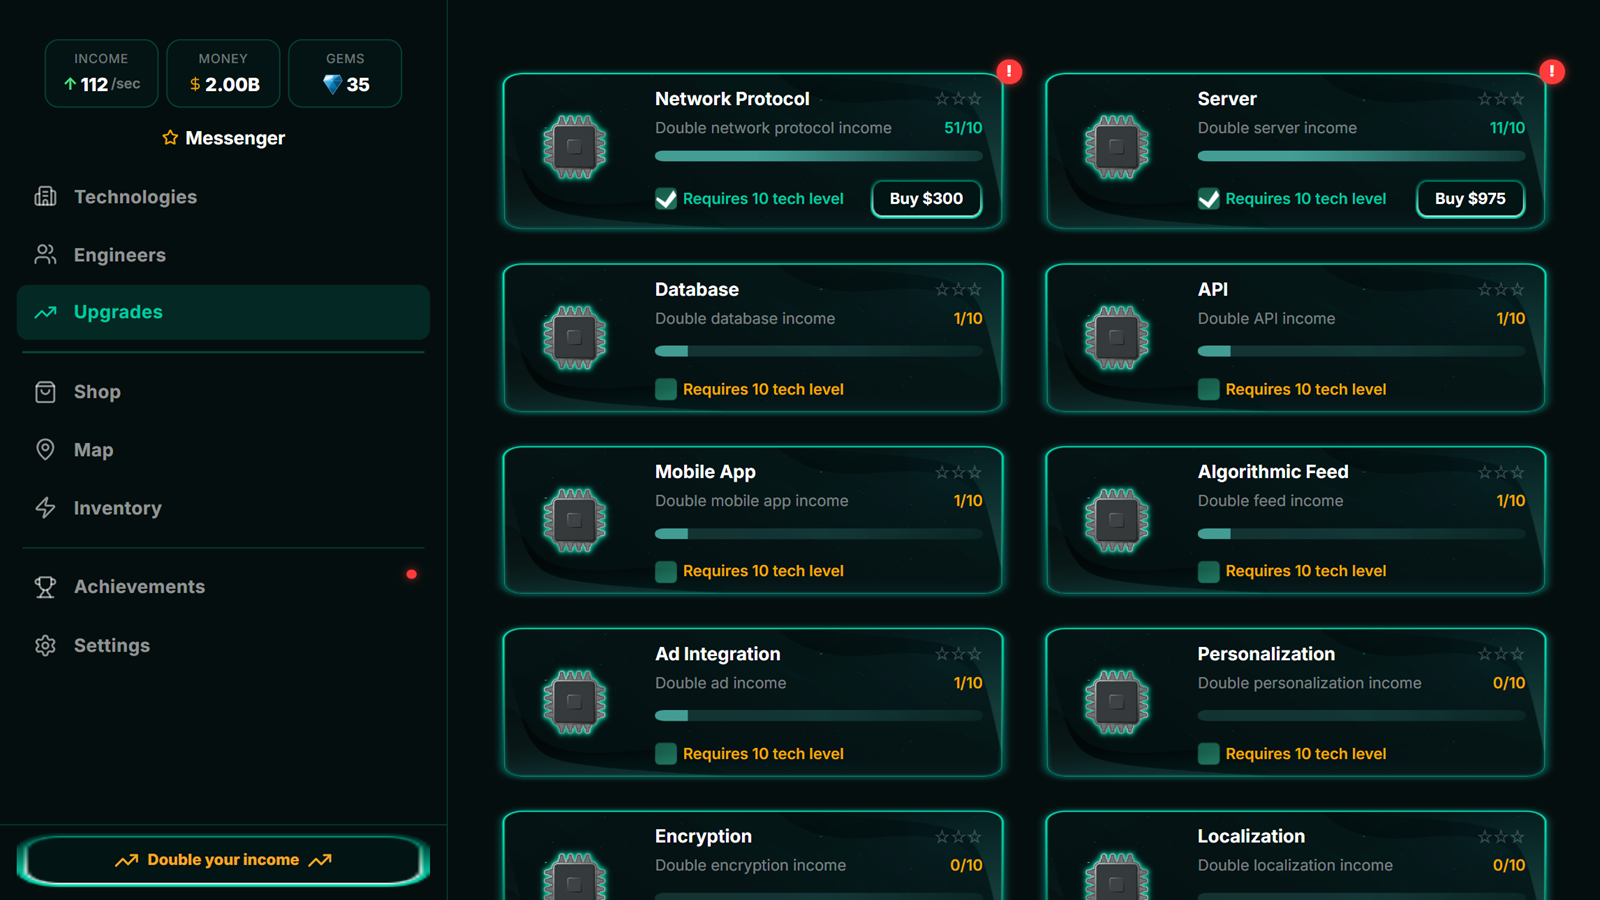Click the Mobile App star rating
This screenshot has height=900, width=1600.
tap(958, 472)
